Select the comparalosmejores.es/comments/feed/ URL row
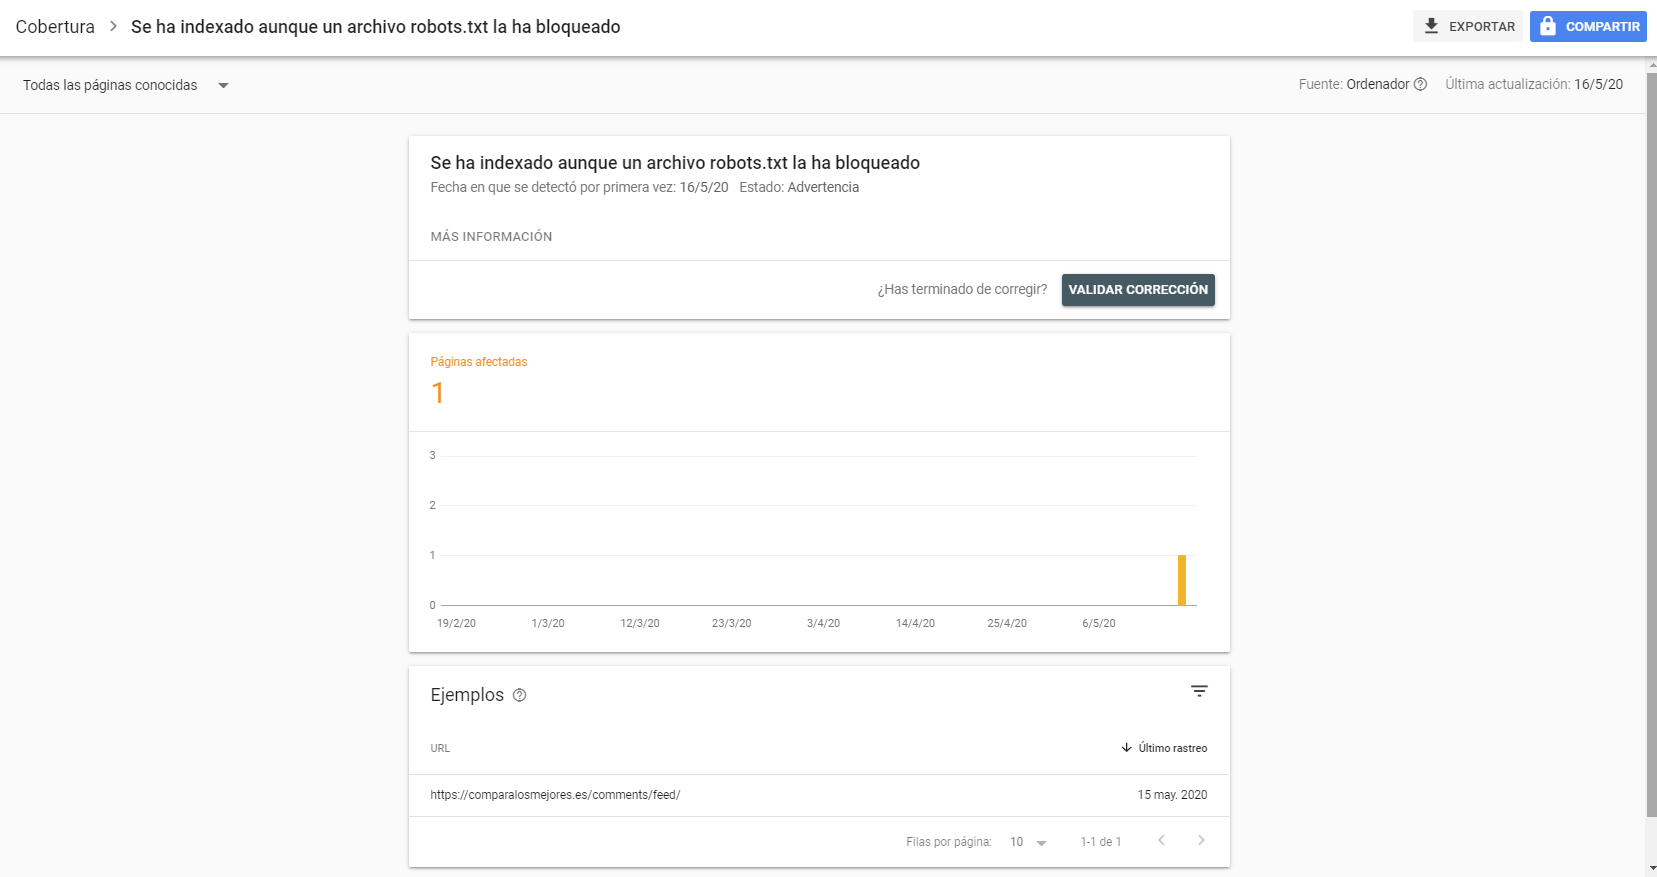1657x877 pixels. (819, 795)
